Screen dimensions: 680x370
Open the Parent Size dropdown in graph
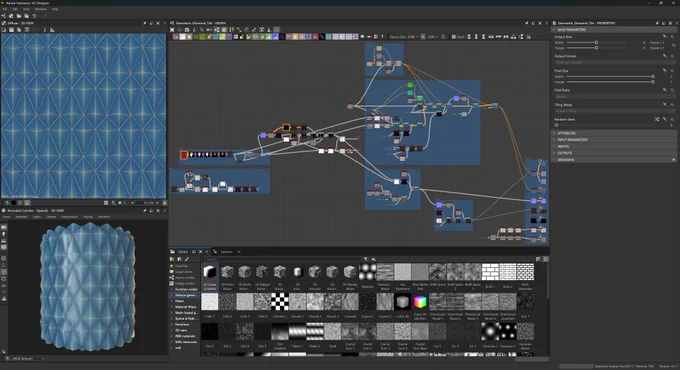tap(404, 37)
